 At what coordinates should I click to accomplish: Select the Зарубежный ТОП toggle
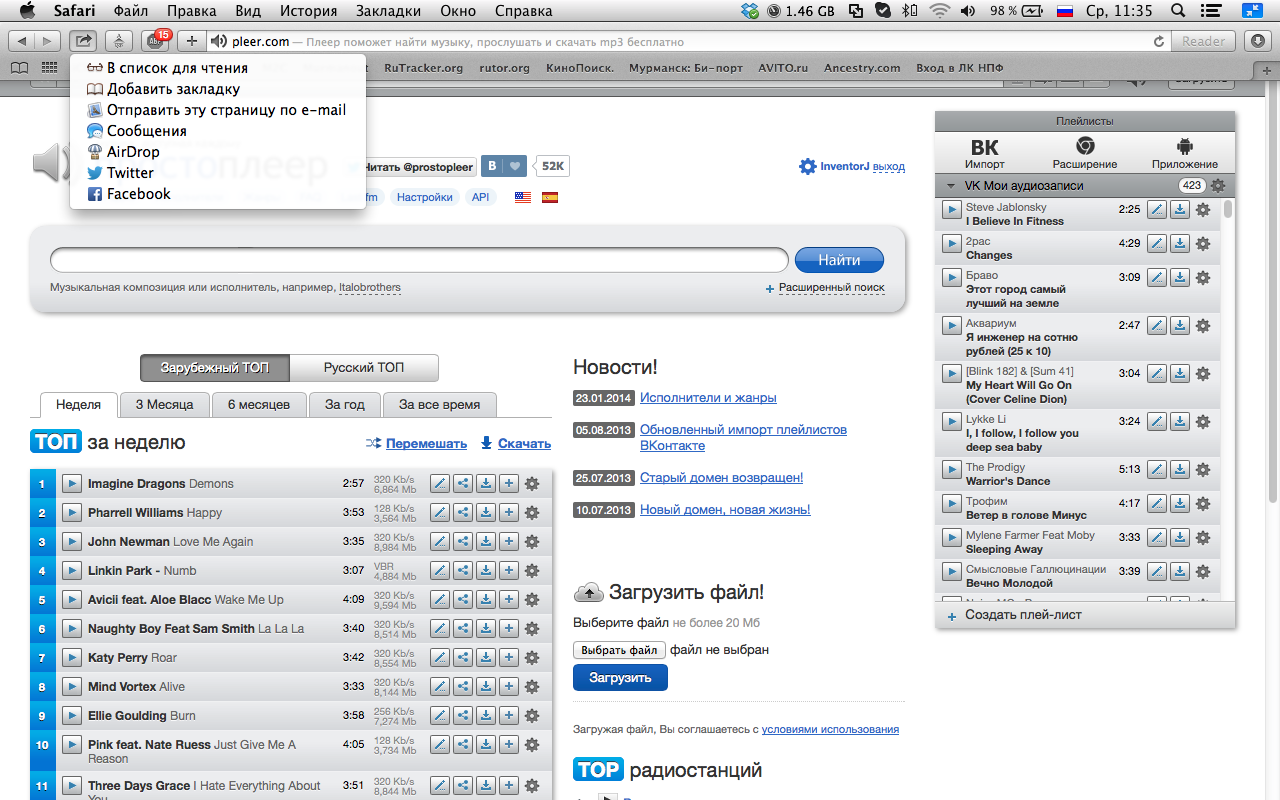(x=215, y=368)
